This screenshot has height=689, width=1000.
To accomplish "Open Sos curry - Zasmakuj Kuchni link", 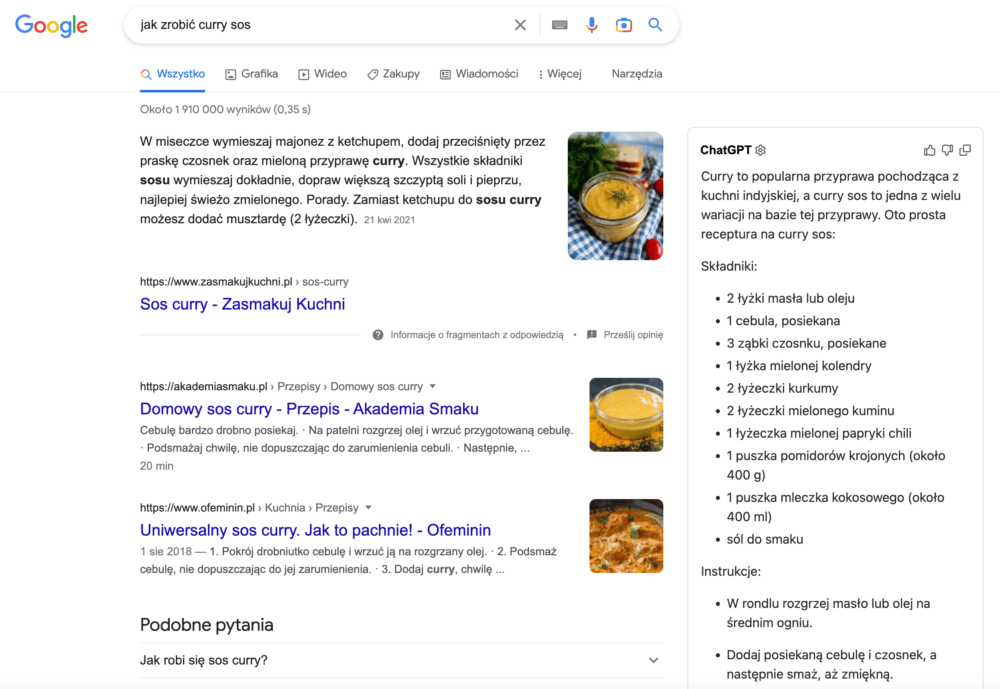I will 242,304.
